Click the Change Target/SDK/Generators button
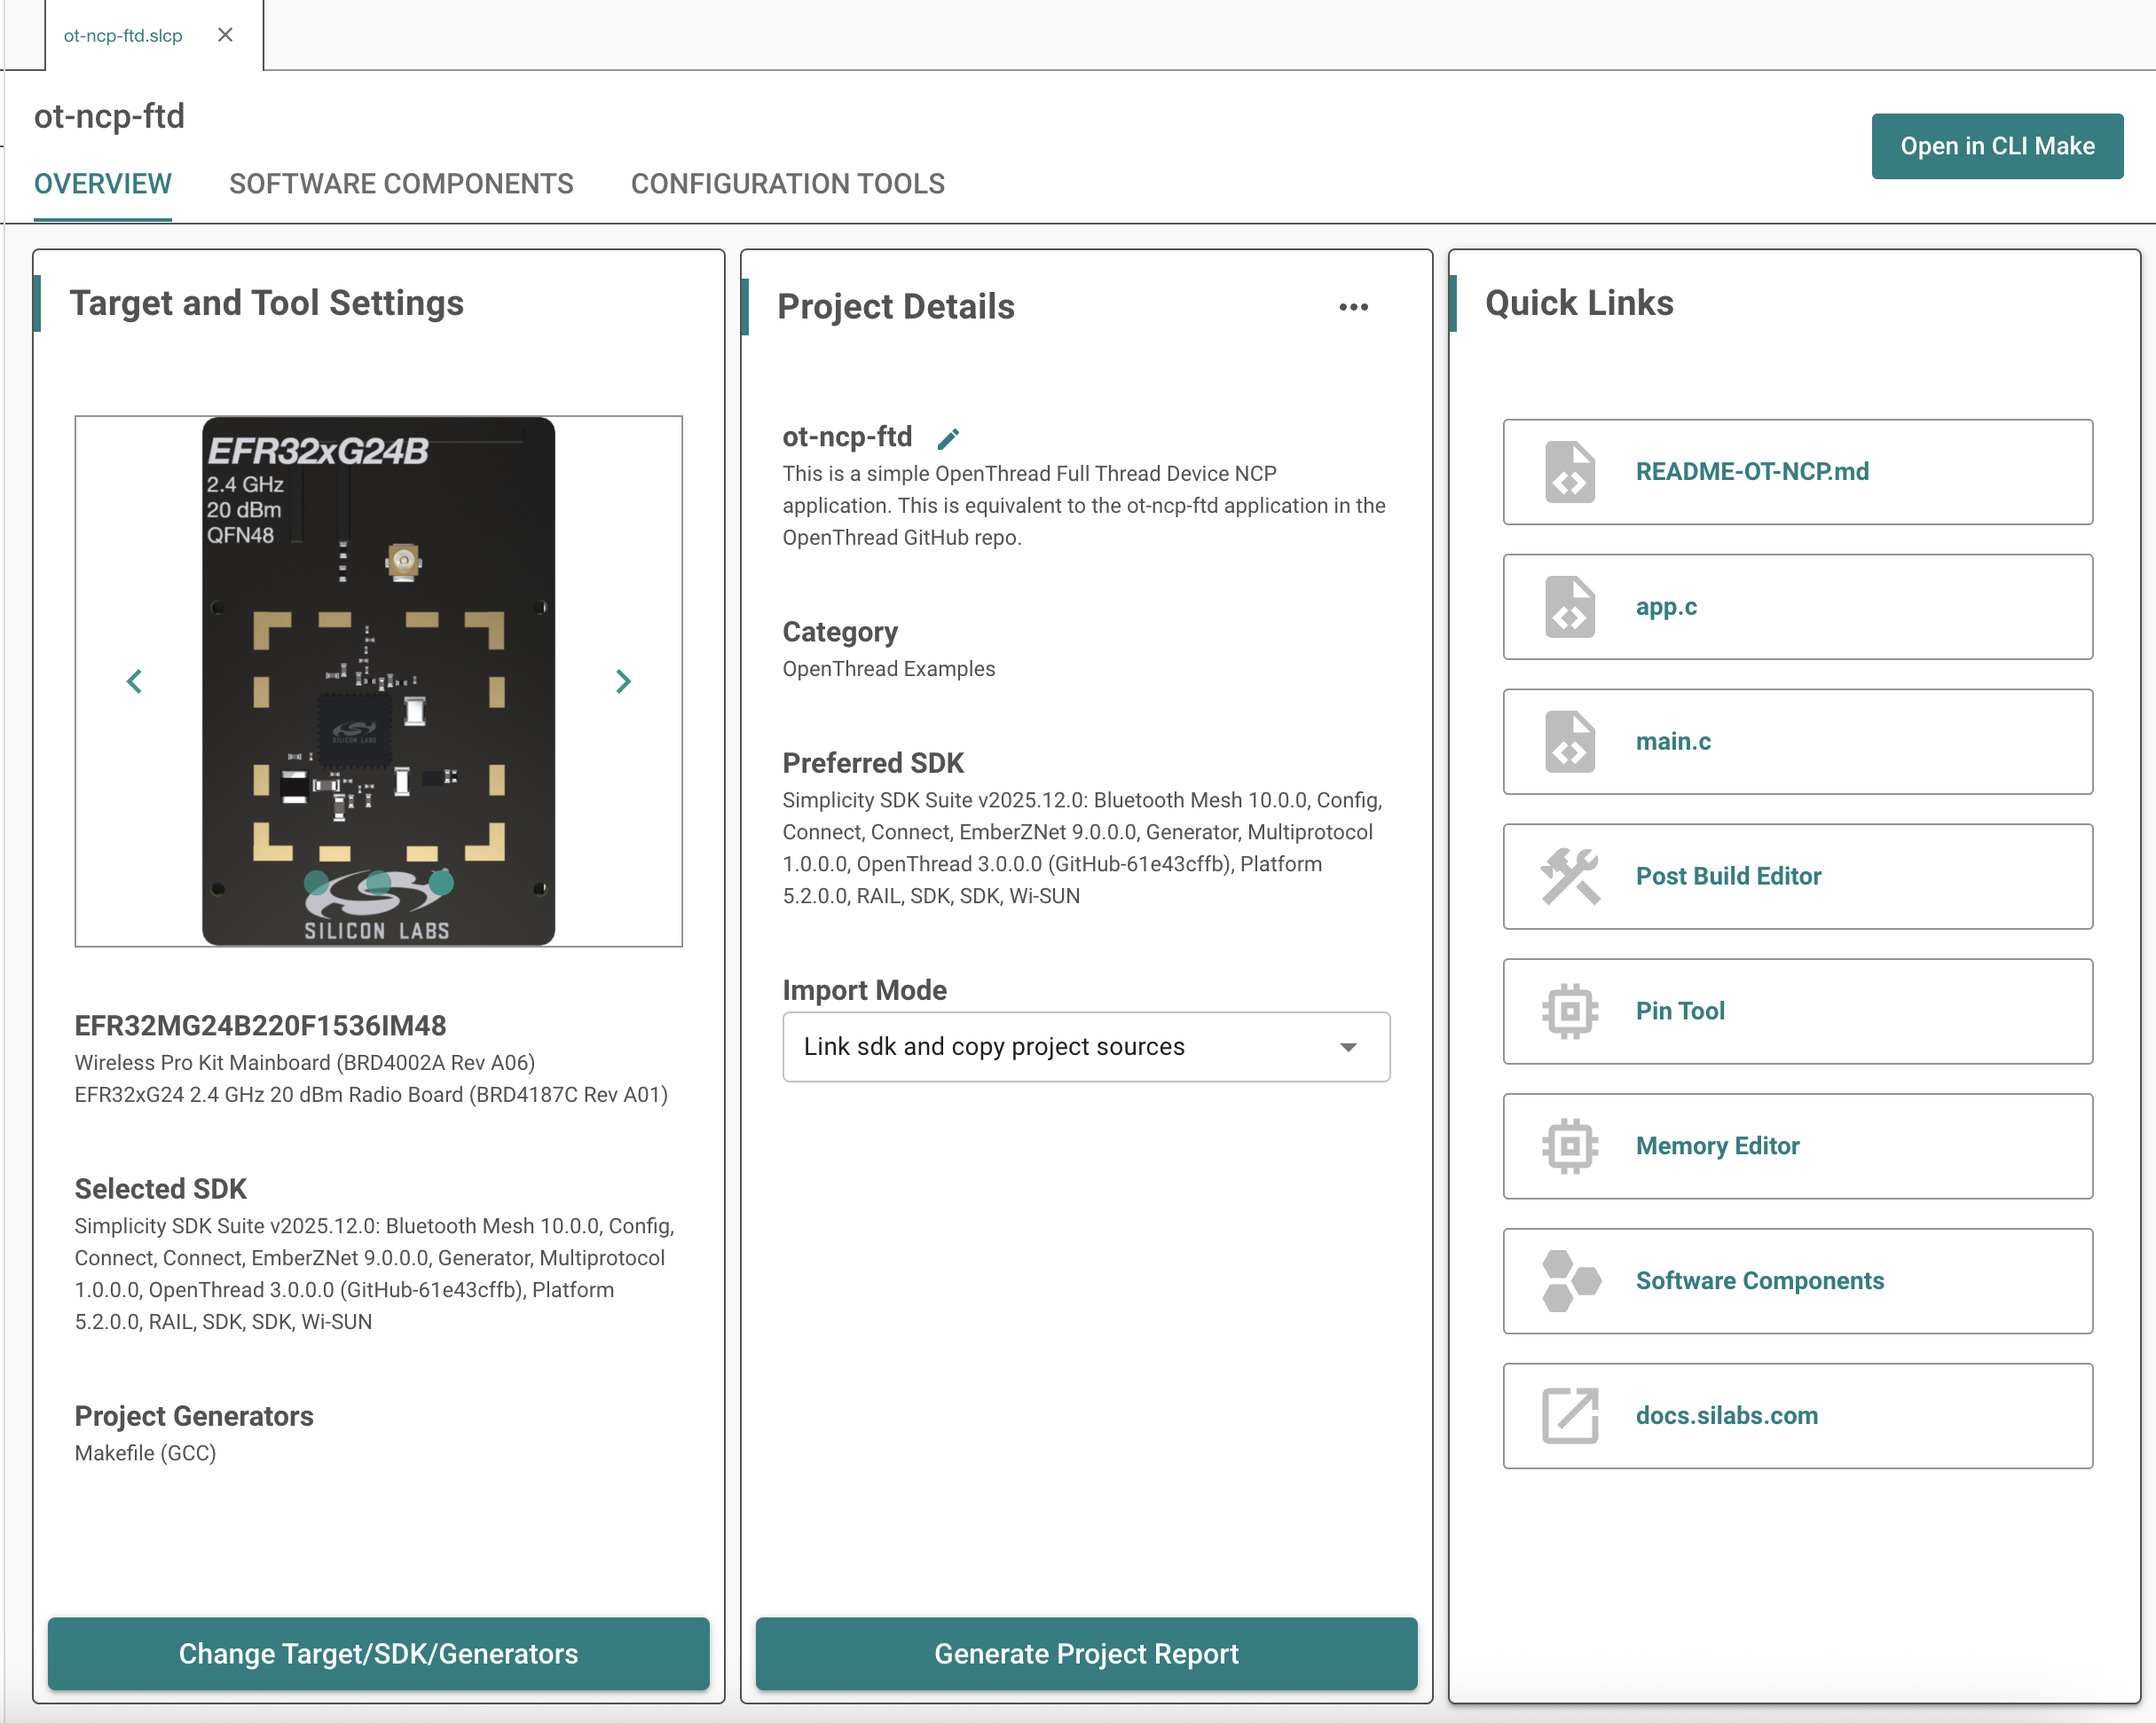2156x1723 pixels. [x=378, y=1653]
